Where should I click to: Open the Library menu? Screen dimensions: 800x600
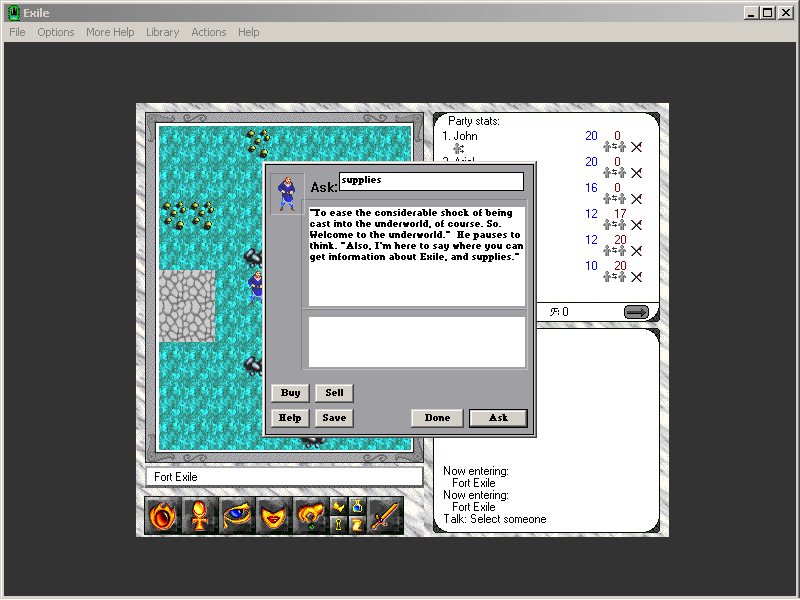coord(162,32)
